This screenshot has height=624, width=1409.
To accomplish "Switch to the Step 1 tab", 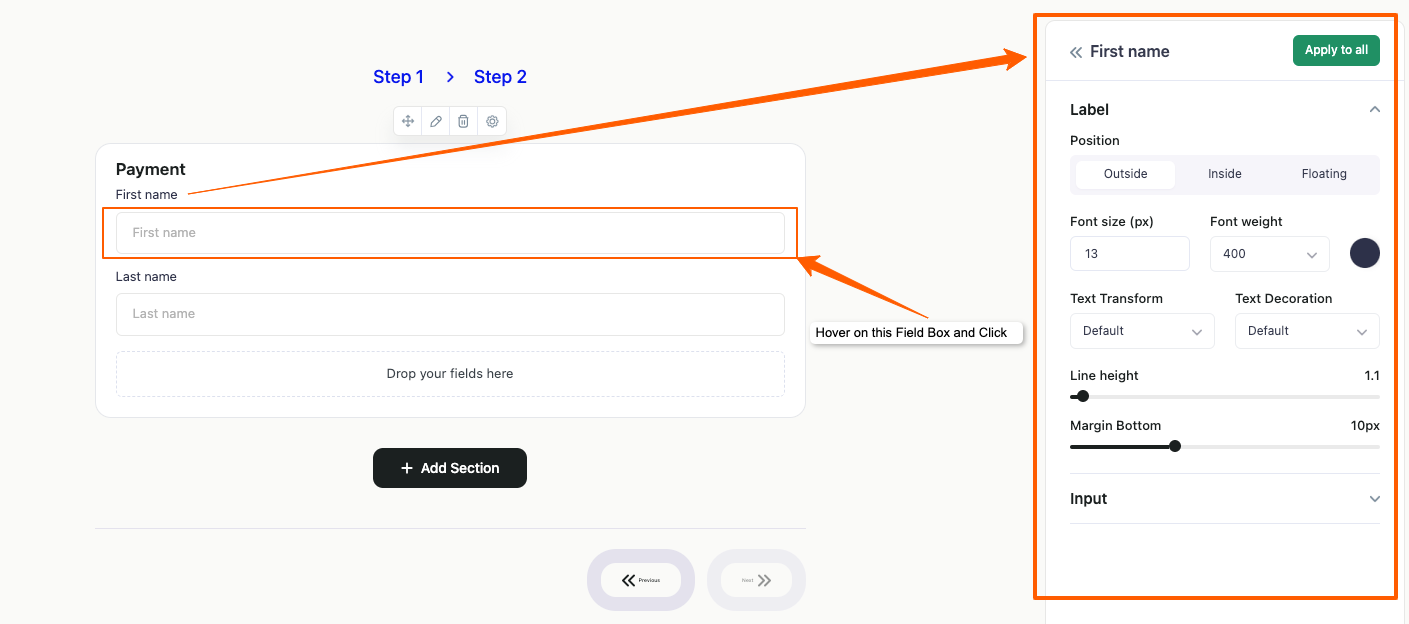I will click(398, 77).
